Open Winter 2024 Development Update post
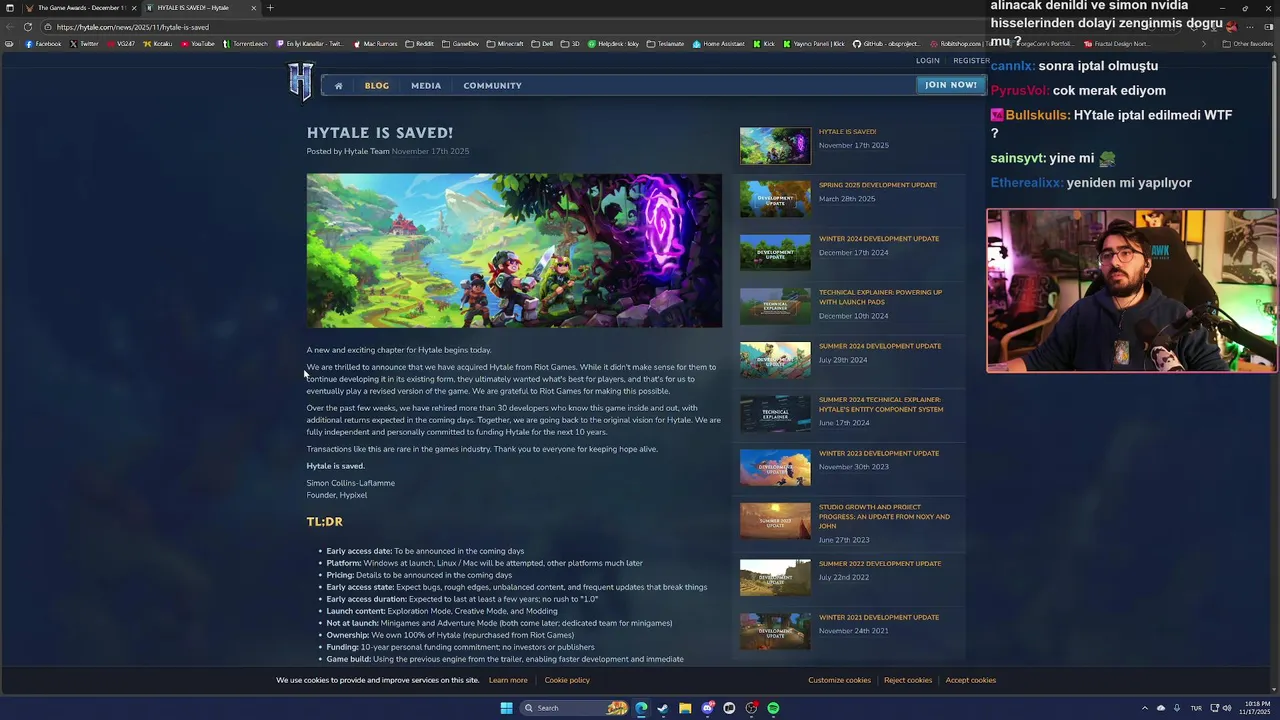The width and height of the screenshot is (1280, 720). pos(878,239)
